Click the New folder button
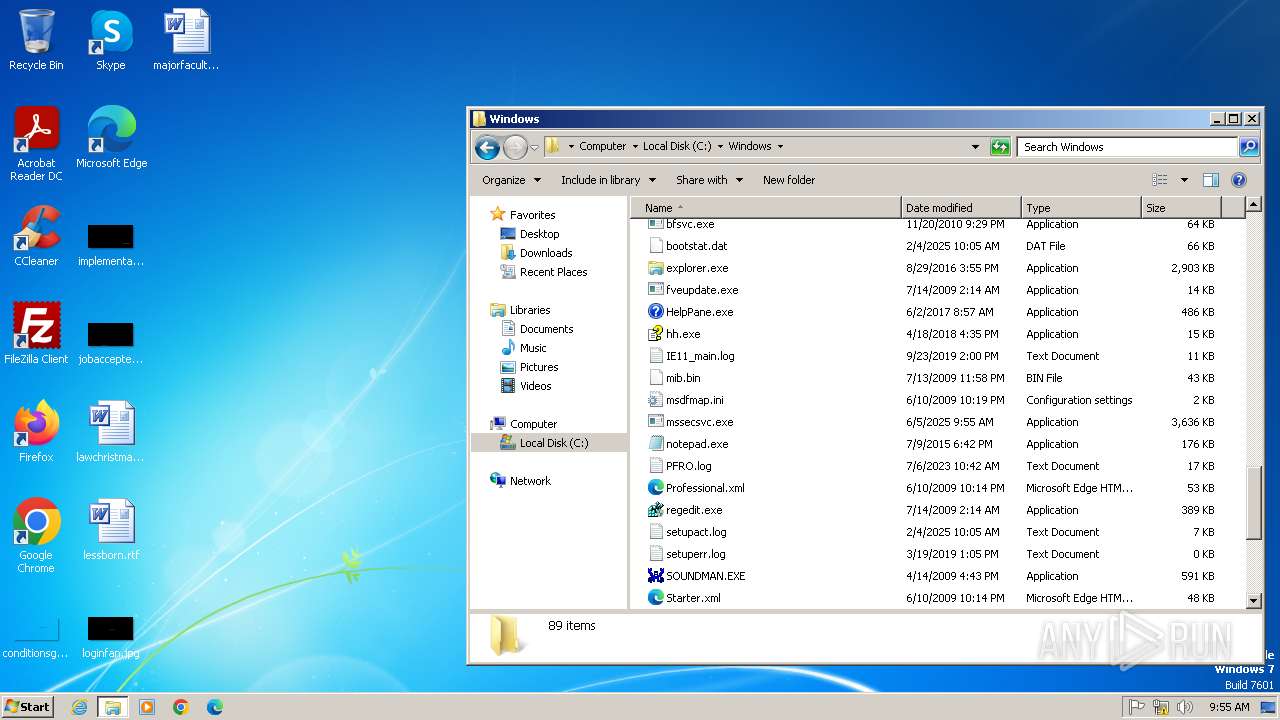Screen dimensions: 1280x720 (x=789, y=180)
